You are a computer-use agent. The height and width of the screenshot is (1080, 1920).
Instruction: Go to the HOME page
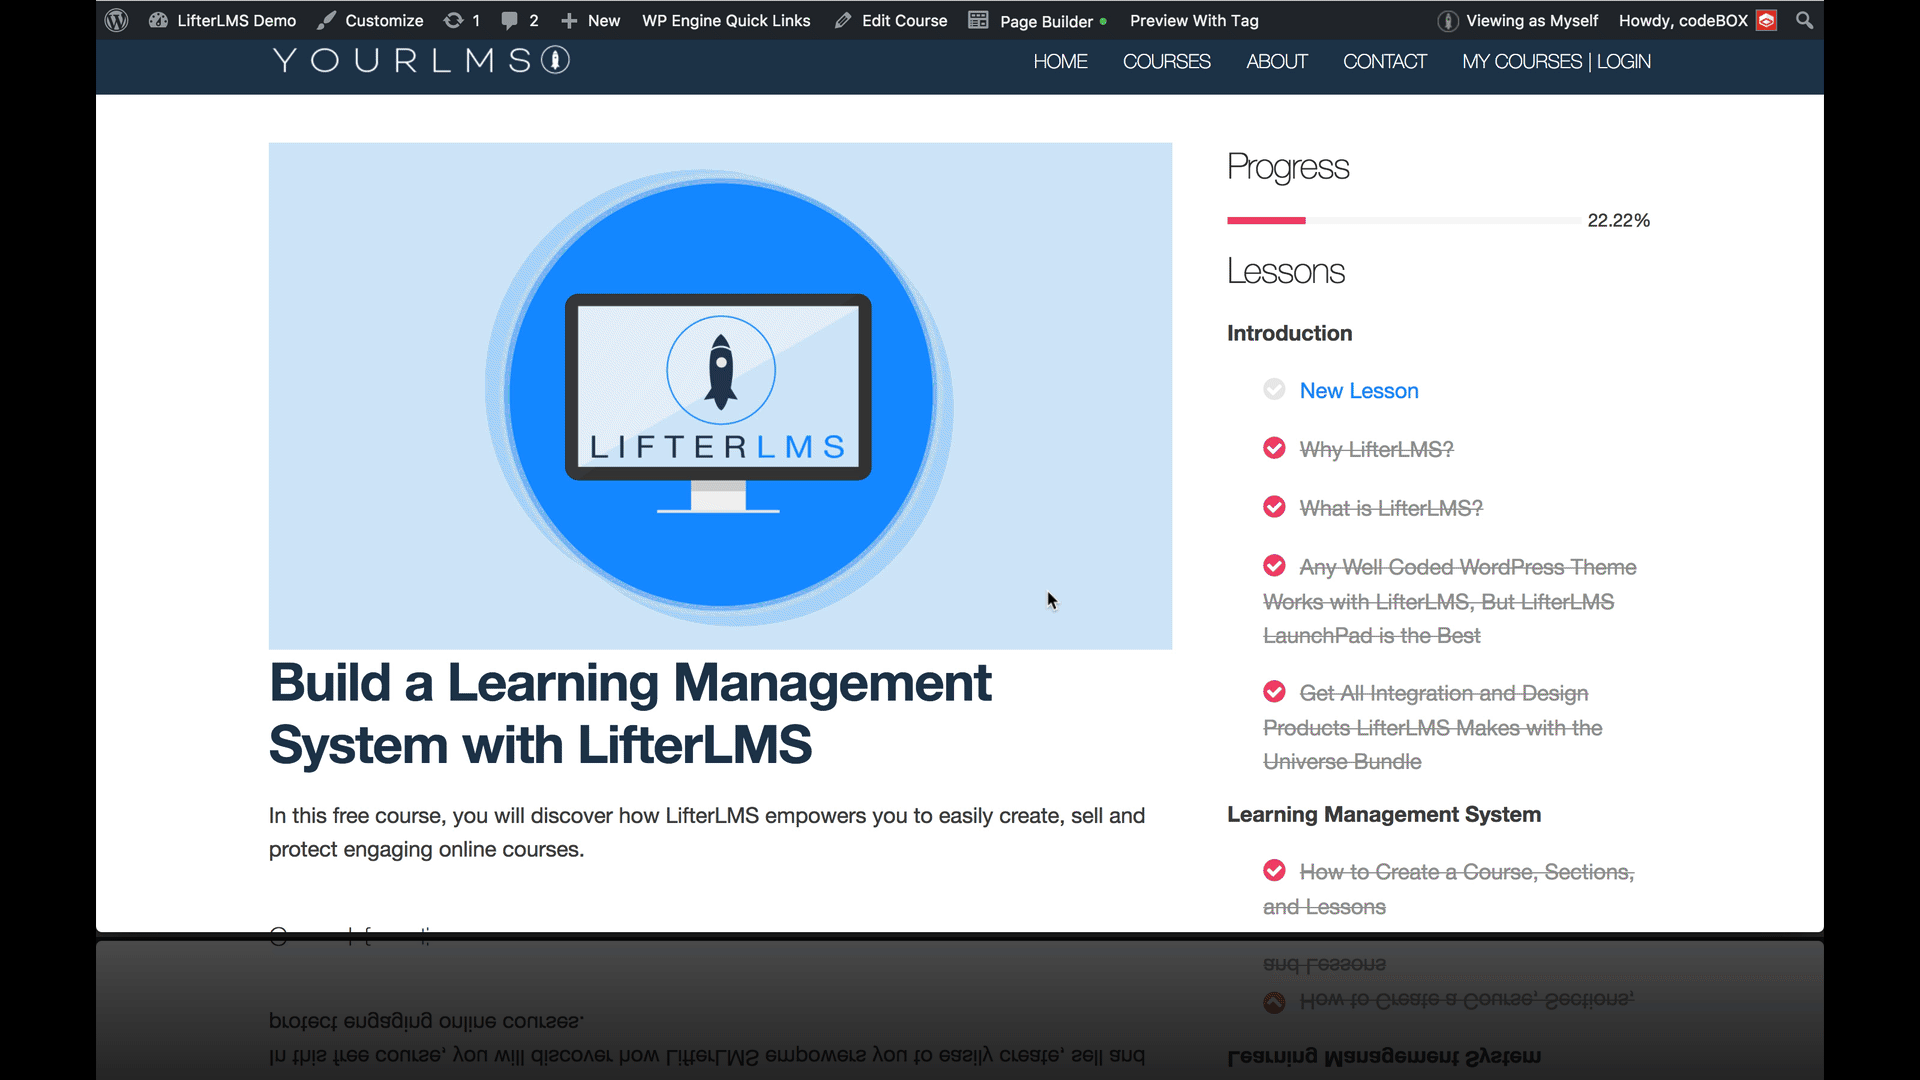pos(1060,61)
